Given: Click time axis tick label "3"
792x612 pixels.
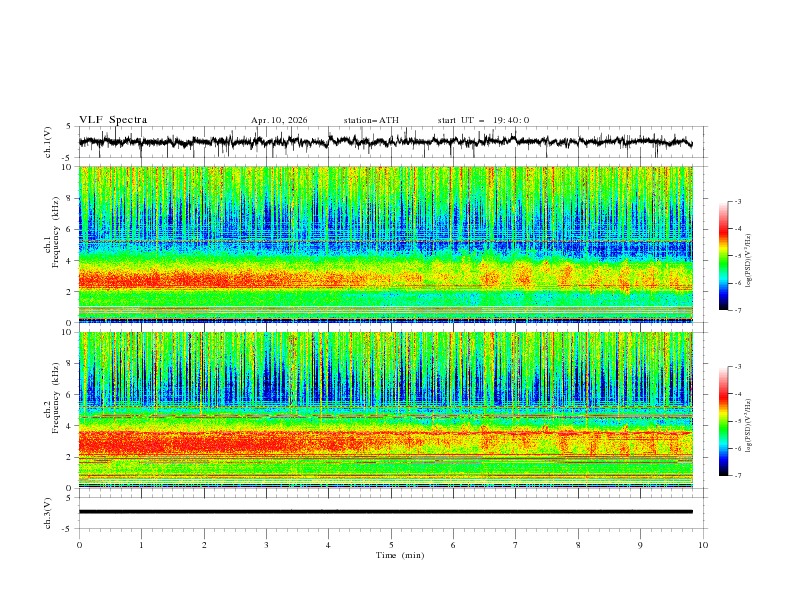Looking at the screenshot, I should click(266, 545).
